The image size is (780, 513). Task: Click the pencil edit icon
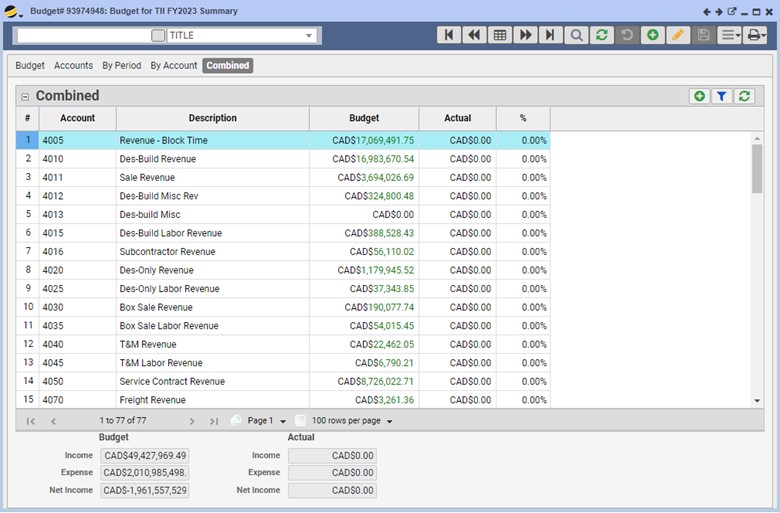pos(678,35)
